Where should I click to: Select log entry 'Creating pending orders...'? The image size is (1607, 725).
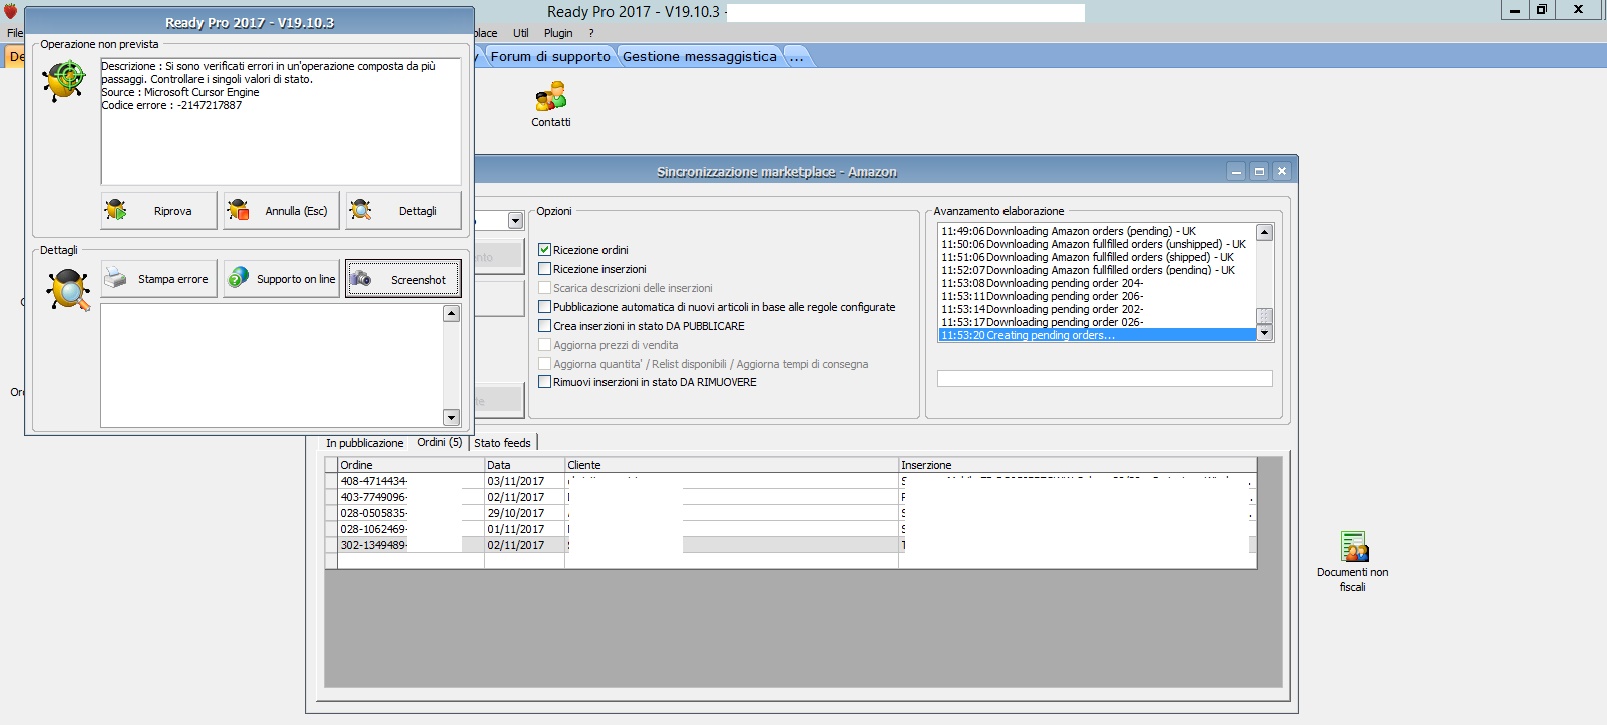[1097, 335]
